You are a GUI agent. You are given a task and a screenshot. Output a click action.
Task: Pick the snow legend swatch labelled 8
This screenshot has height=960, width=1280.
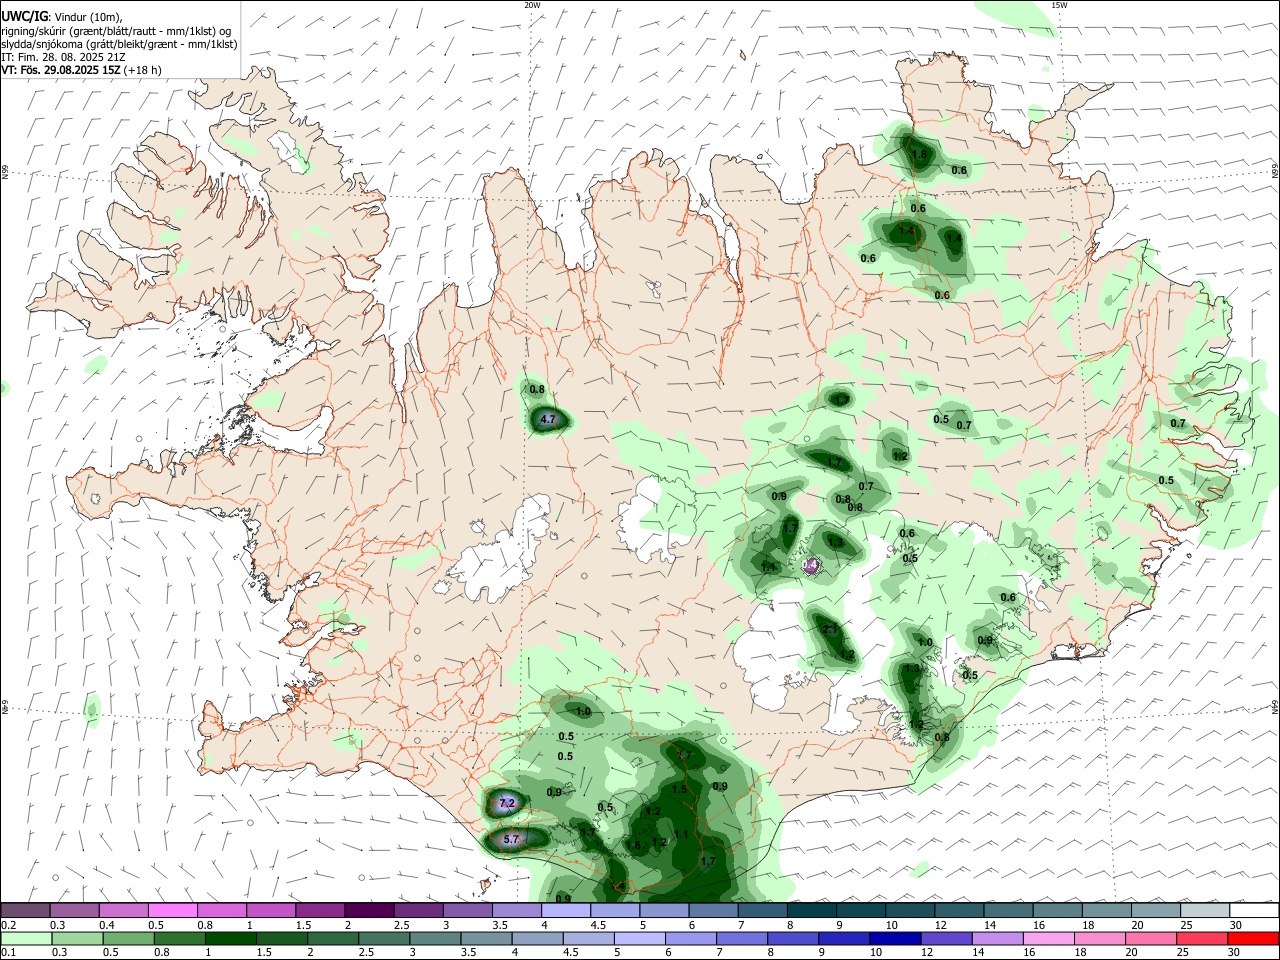811,911
